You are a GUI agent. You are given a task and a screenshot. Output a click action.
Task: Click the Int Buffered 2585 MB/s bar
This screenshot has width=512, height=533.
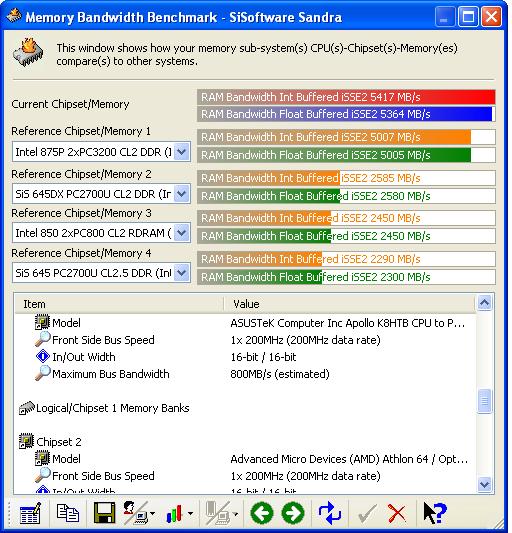[x=346, y=178]
